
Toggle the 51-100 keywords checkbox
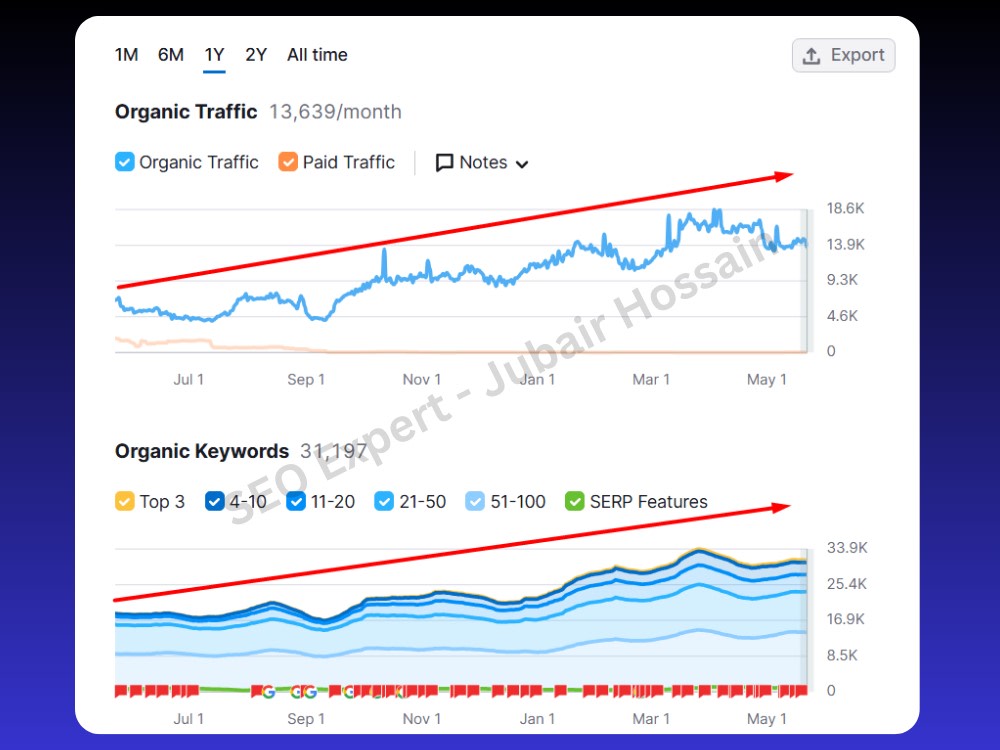475,501
